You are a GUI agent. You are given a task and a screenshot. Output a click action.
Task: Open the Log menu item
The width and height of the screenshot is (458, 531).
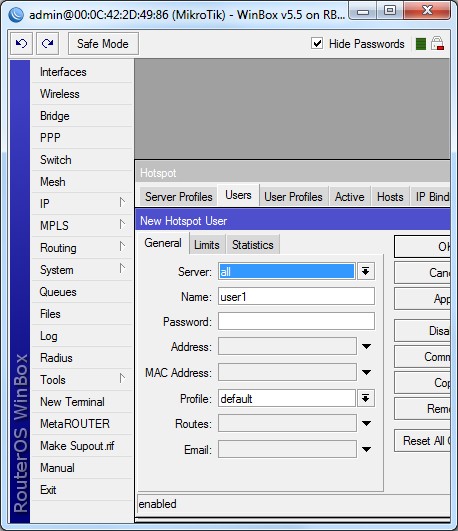click(x=82, y=336)
